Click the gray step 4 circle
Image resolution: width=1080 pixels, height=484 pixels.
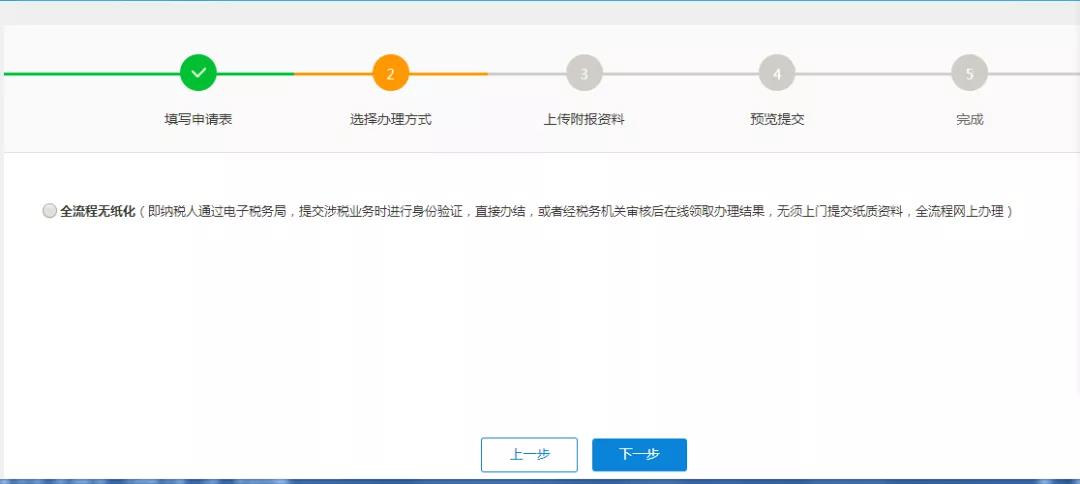tap(777, 73)
